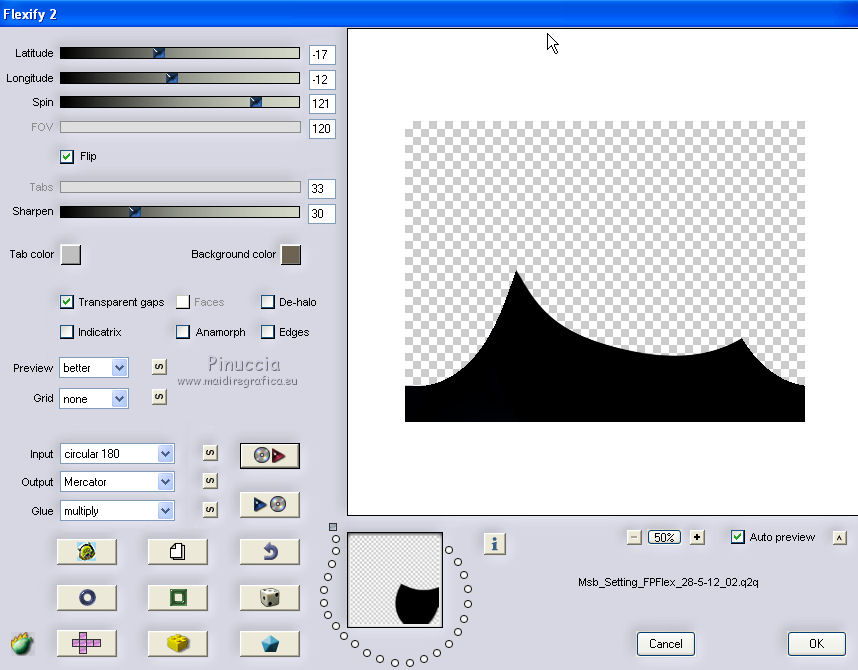Enable the Indicatrix checkbox
The image size is (858, 670).
67,332
